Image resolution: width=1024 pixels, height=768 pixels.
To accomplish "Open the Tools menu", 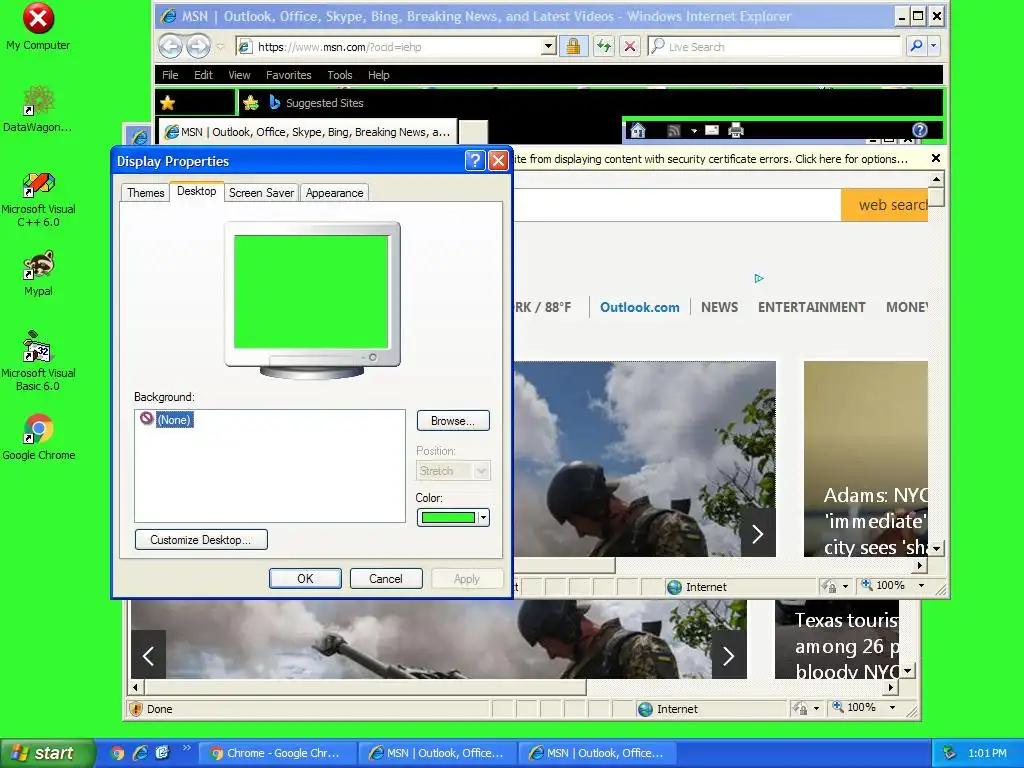I will click(340, 75).
